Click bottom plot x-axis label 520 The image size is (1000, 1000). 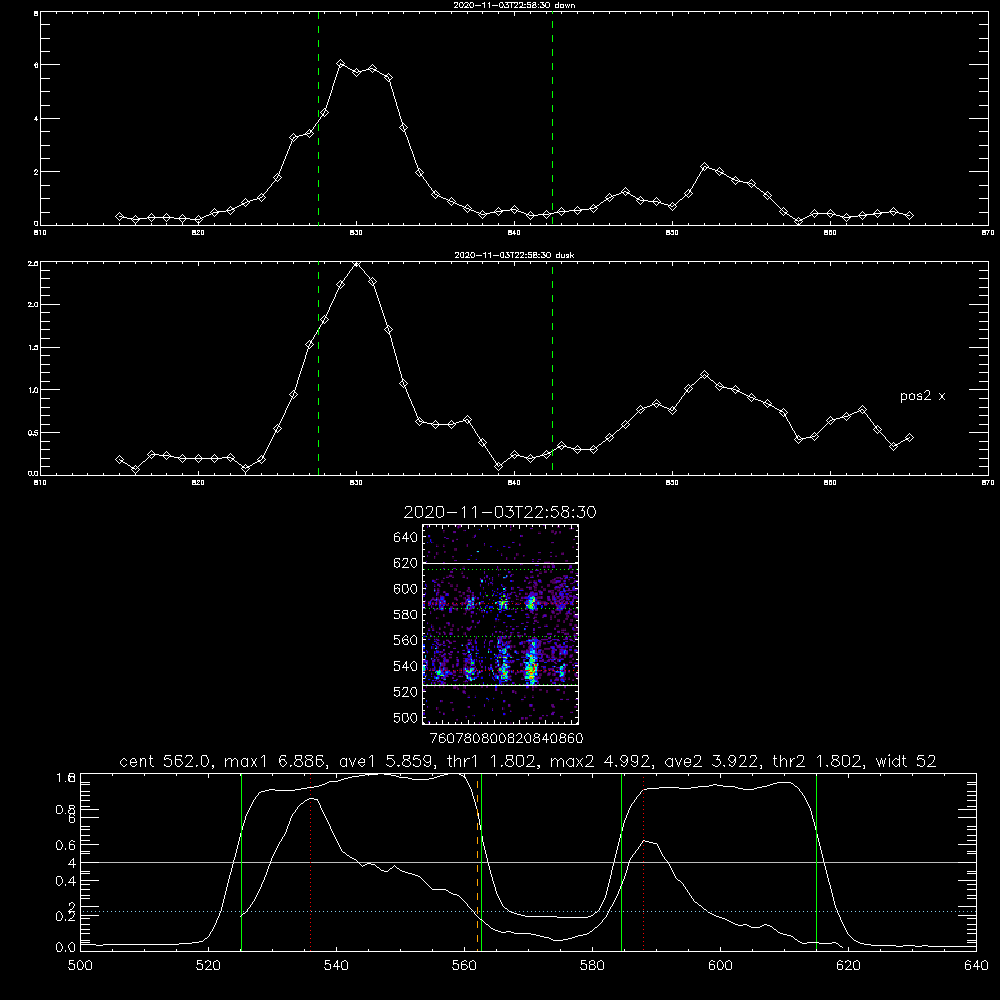[x=209, y=966]
